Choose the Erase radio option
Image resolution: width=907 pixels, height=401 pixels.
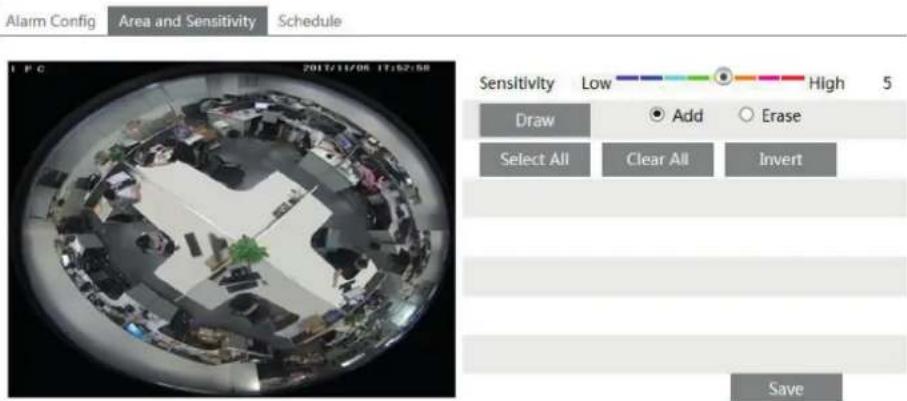click(746, 115)
